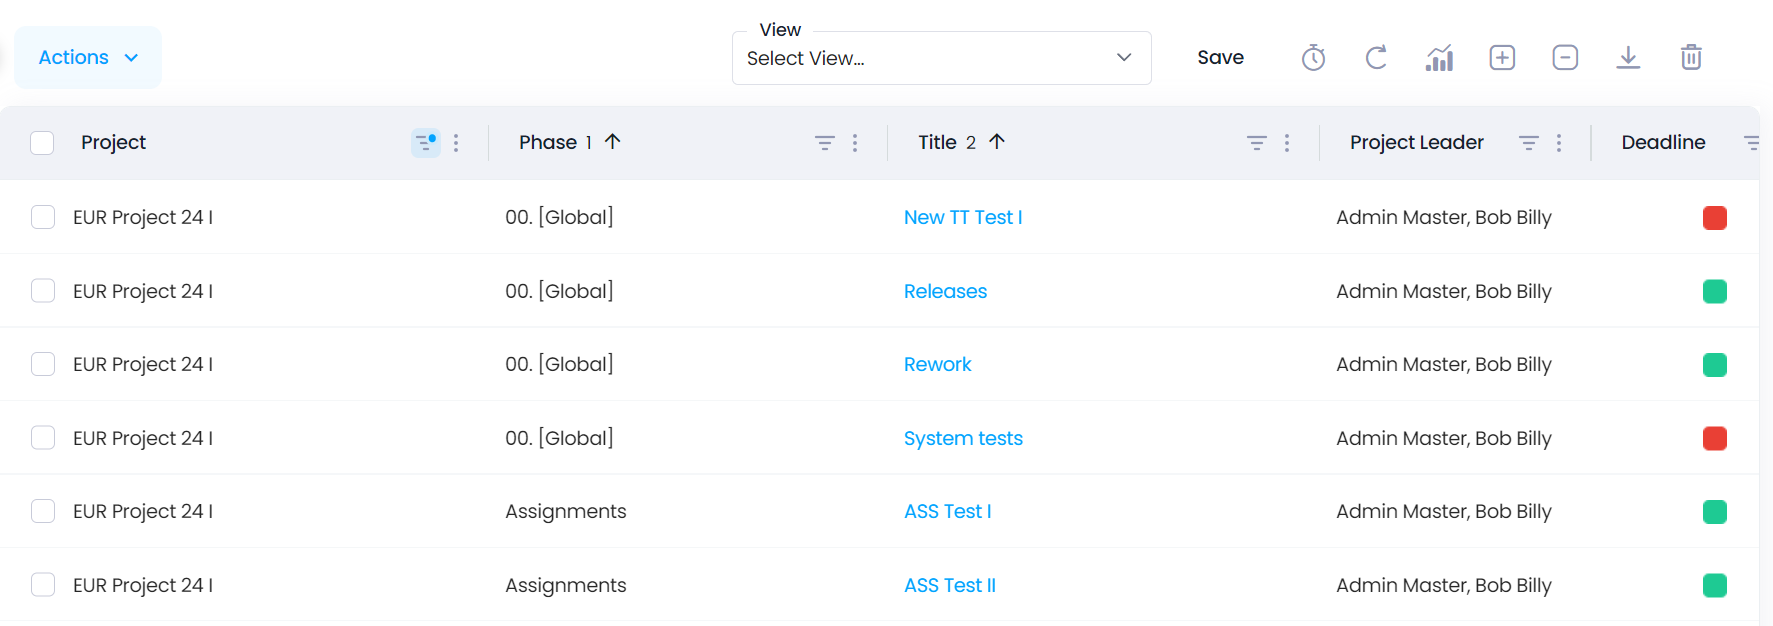Open the Project Leader column three-dot menu
The image size is (1773, 626).
pos(1559,143)
